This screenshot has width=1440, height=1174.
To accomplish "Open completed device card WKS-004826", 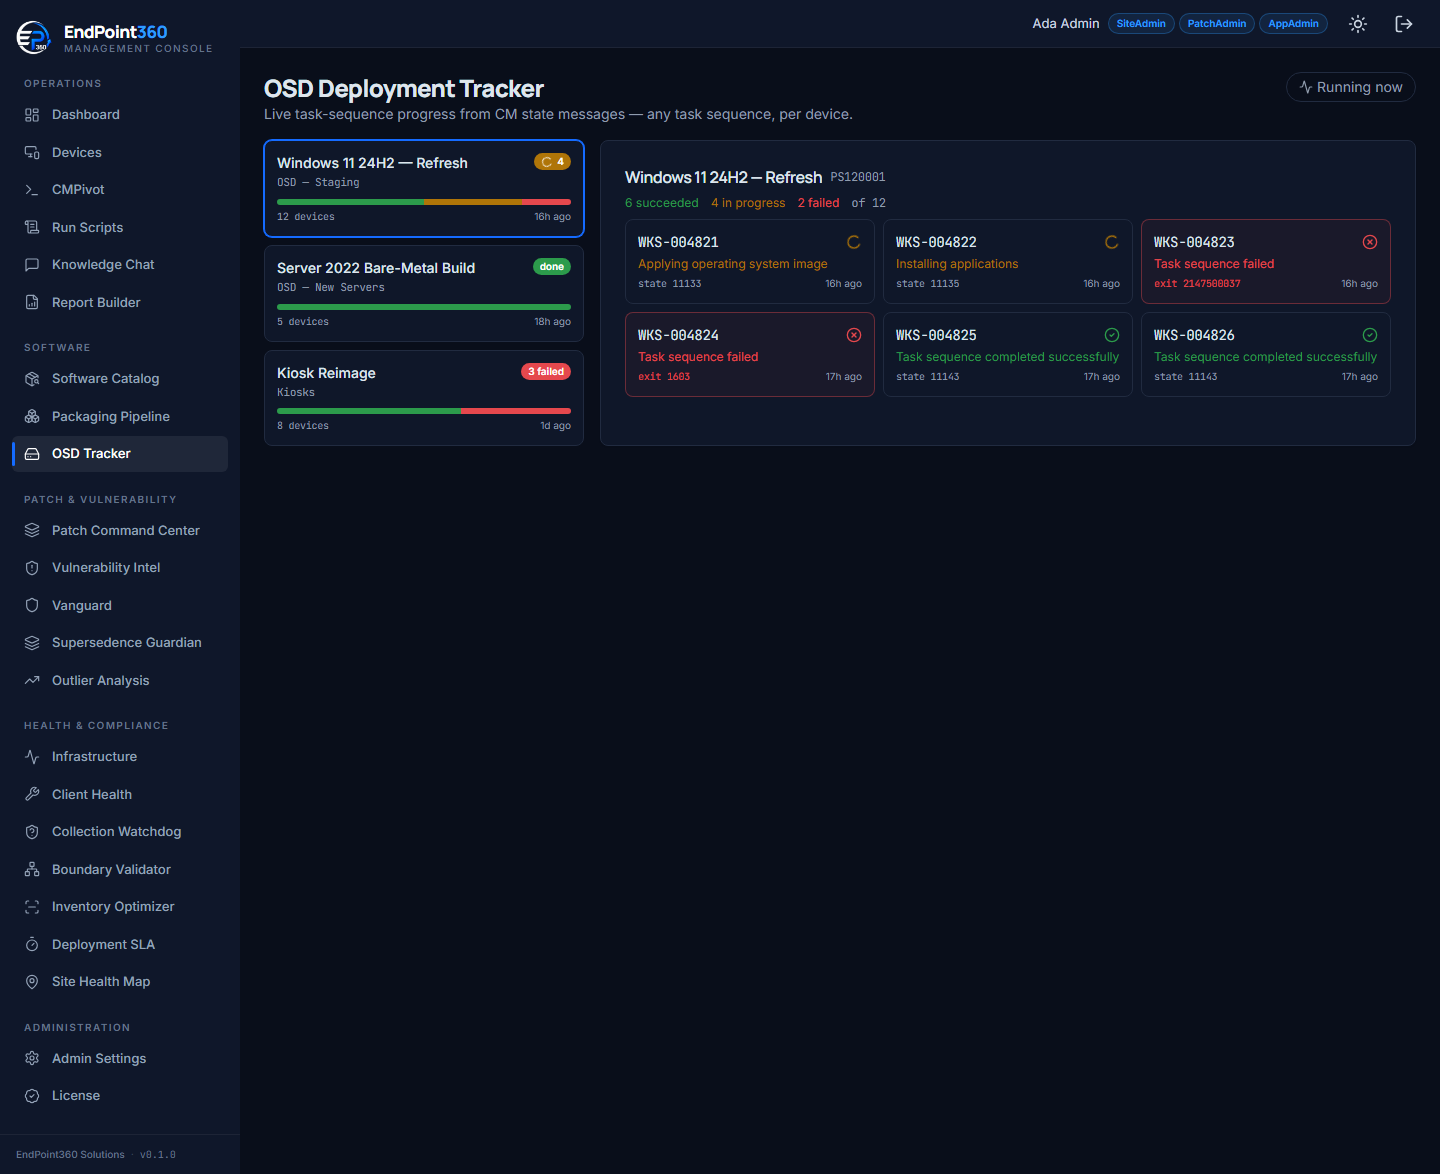I will click(1266, 354).
